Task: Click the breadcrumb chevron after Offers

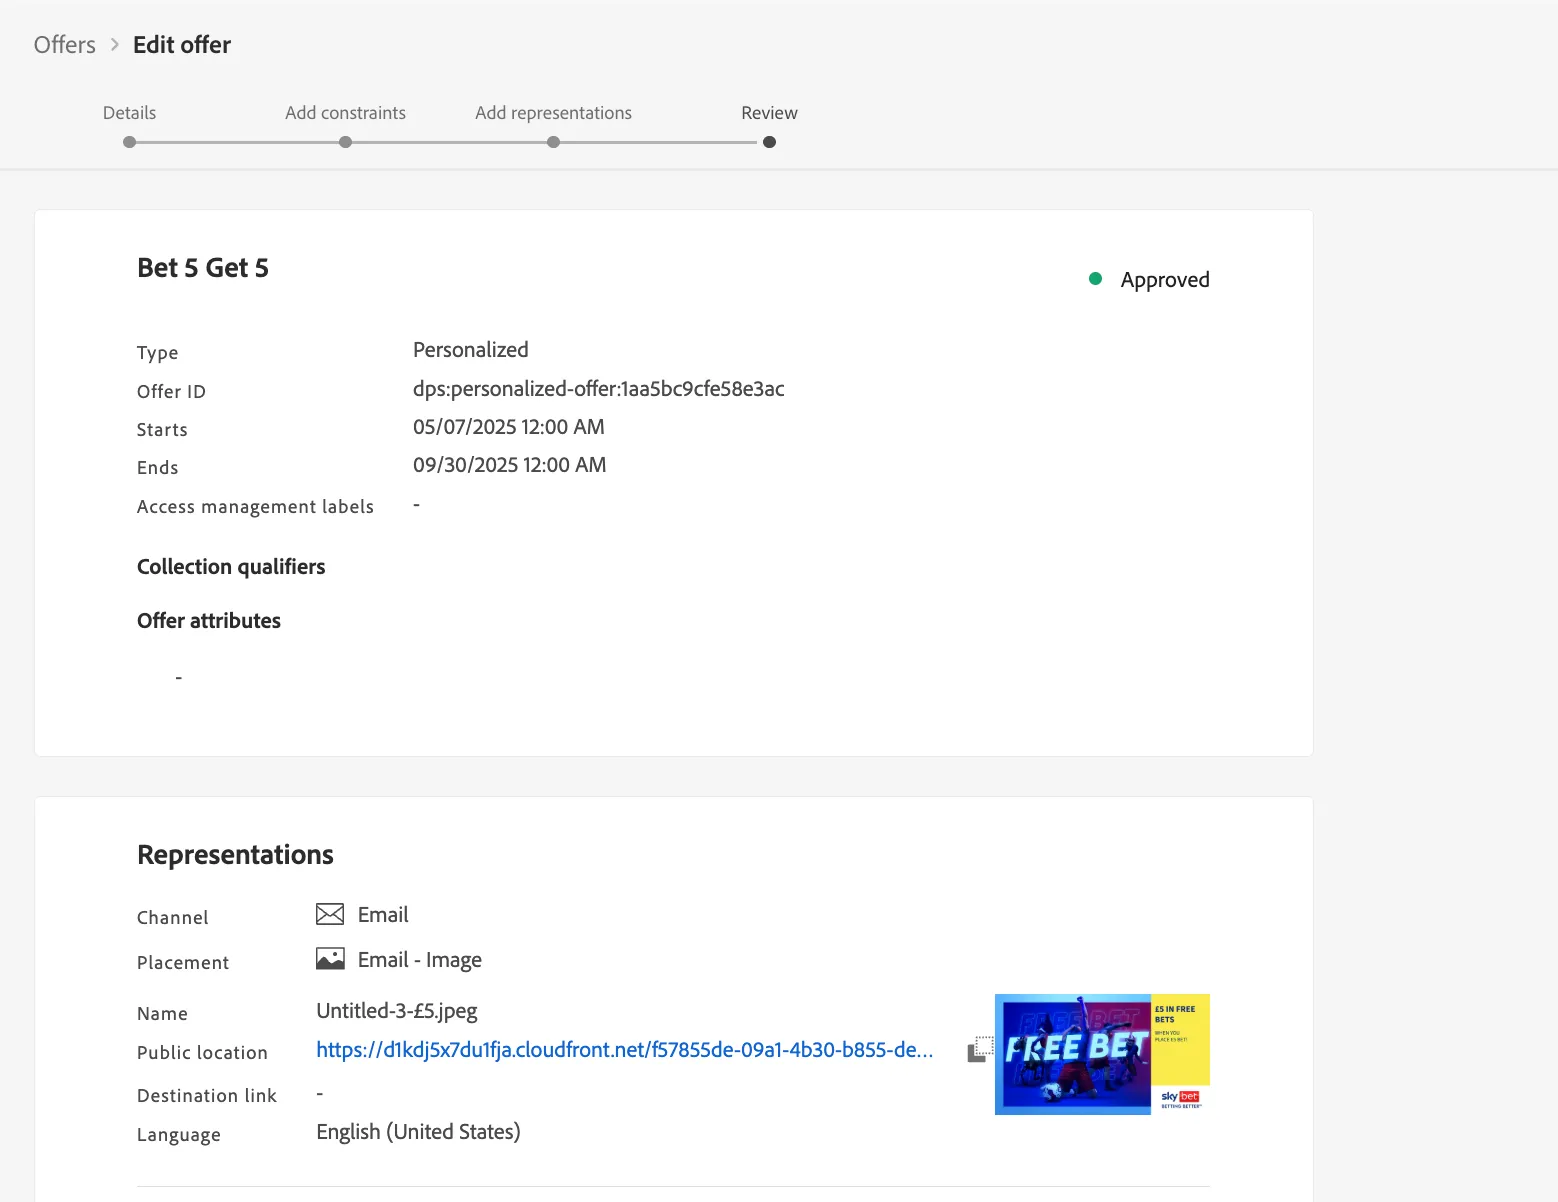Action: (x=115, y=45)
